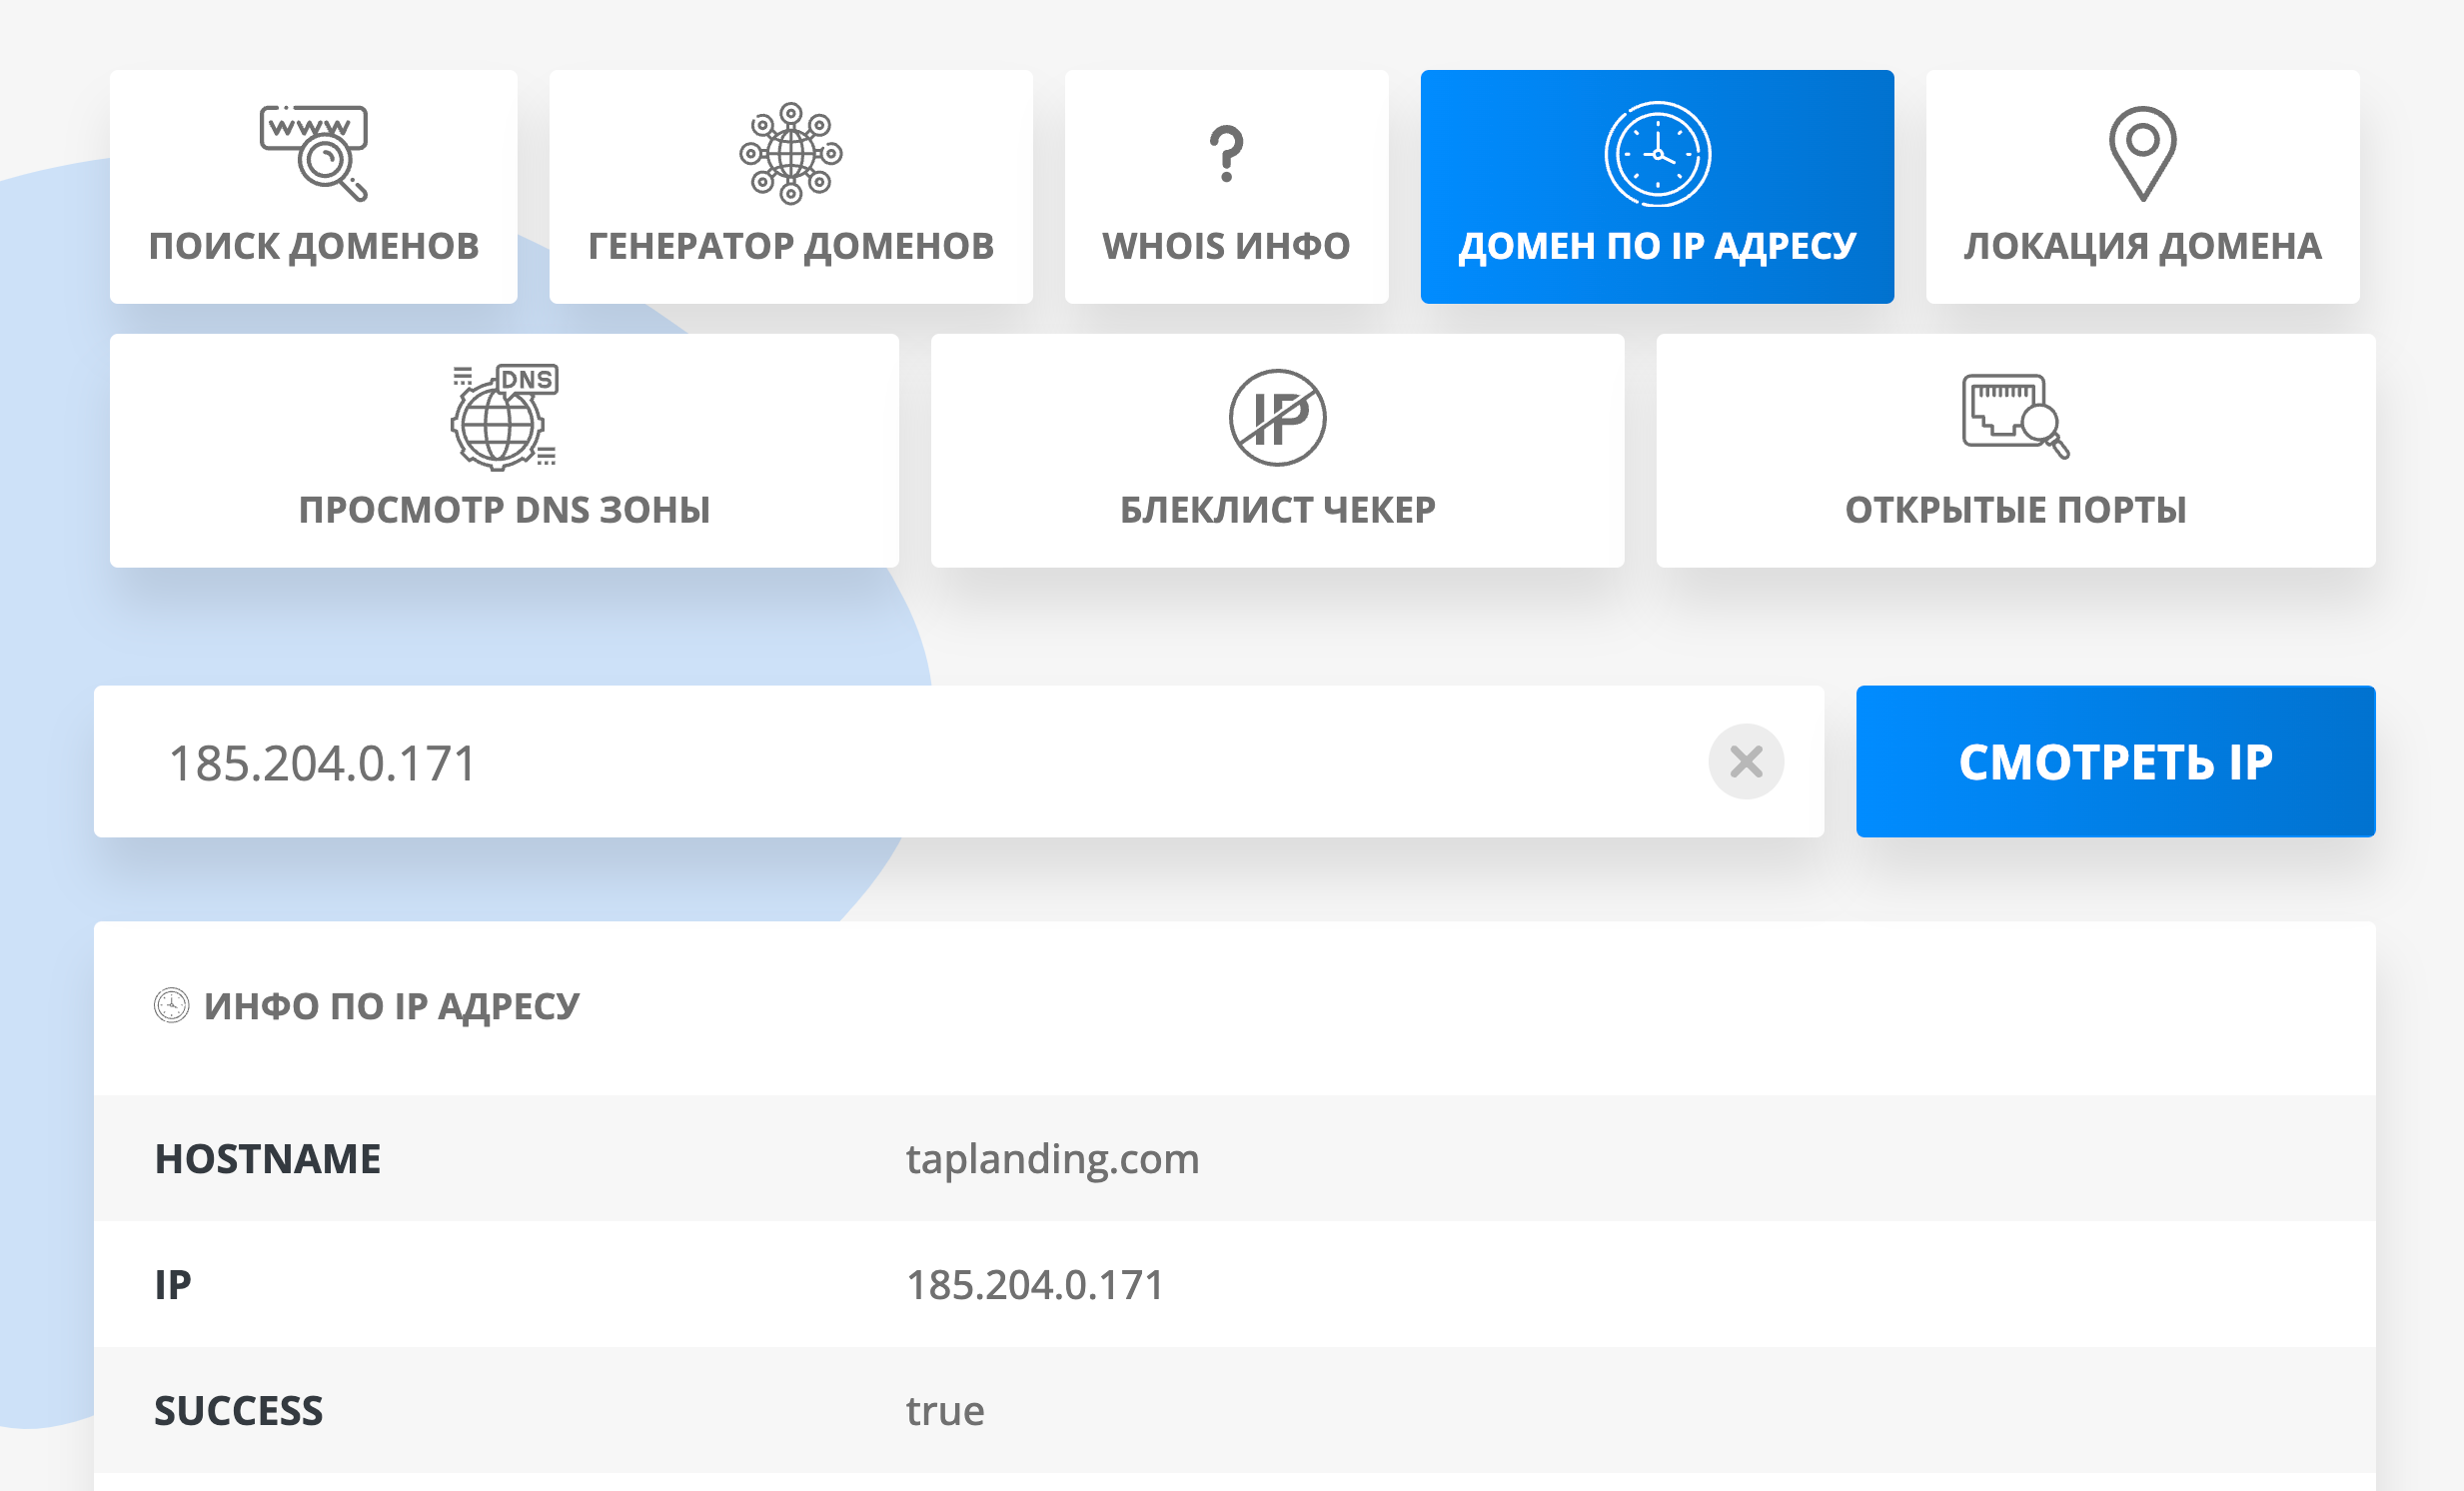Image resolution: width=2464 pixels, height=1491 pixels.
Task: Clear the IP address input field
Action: (1745, 762)
